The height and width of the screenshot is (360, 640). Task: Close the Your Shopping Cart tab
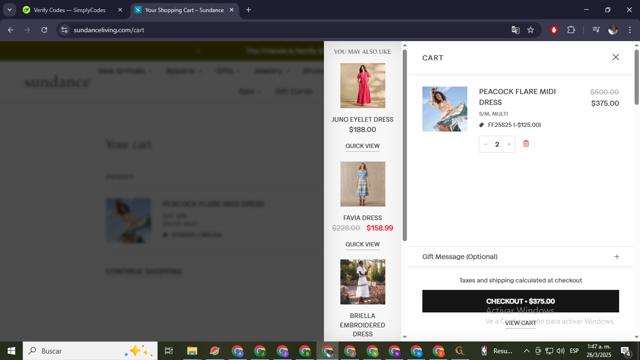pos(231,10)
